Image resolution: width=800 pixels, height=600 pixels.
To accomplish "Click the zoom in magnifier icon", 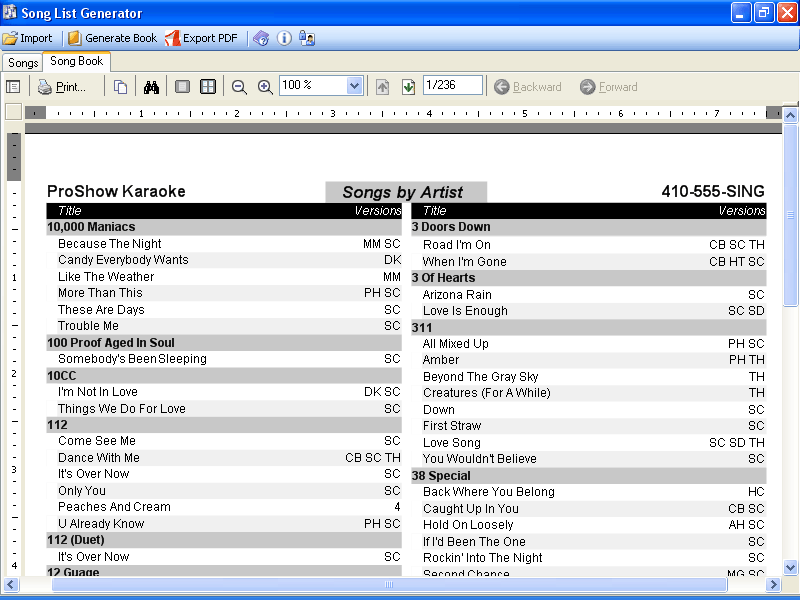I will tap(265, 87).
